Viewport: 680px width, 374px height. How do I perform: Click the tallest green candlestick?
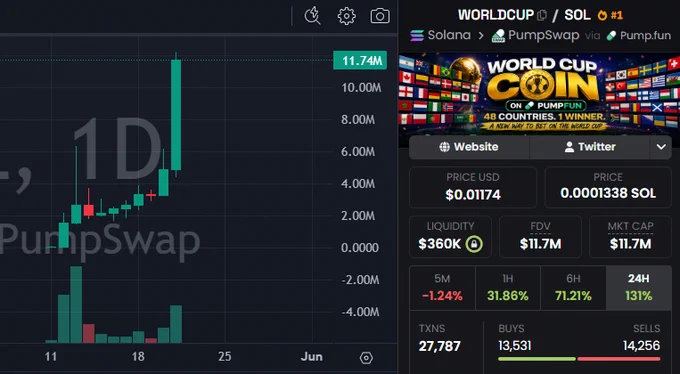click(x=176, y=115)
